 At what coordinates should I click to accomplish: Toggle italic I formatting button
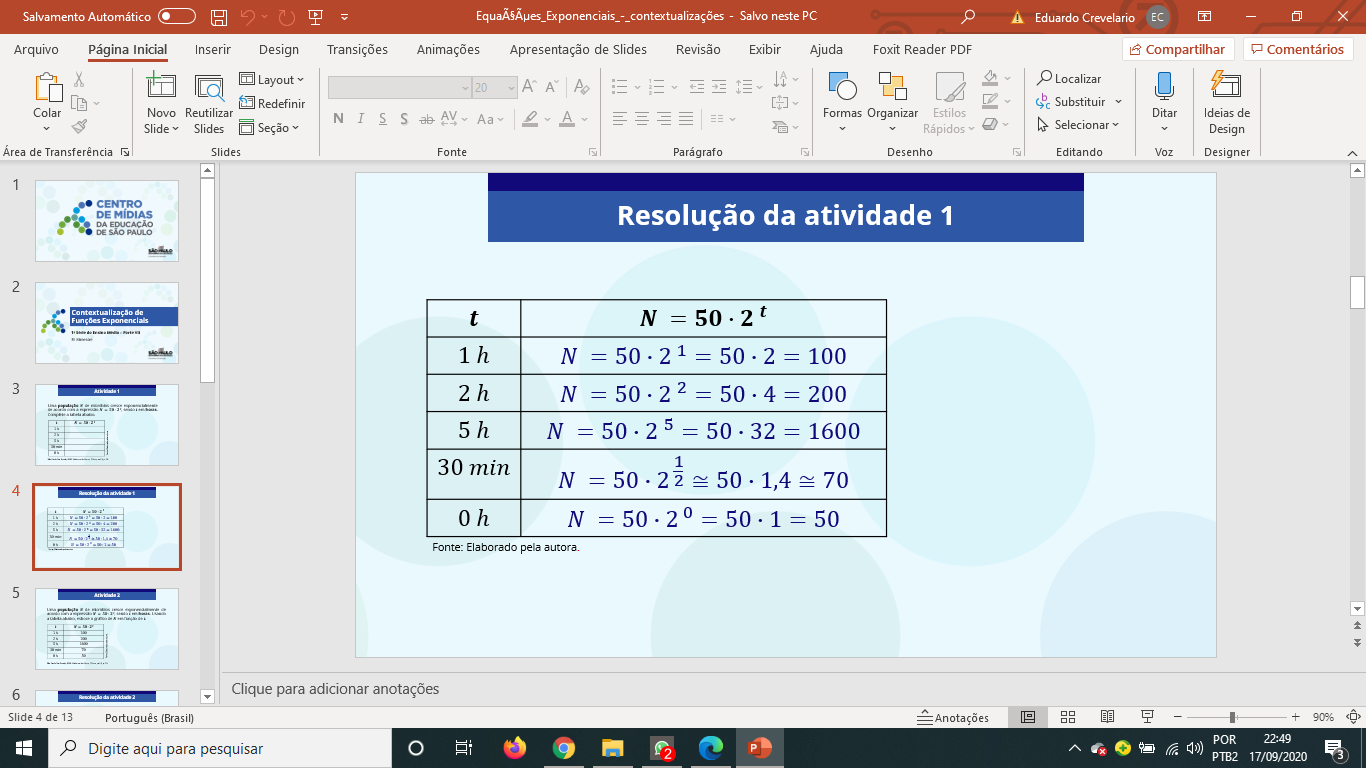point(360,118)
